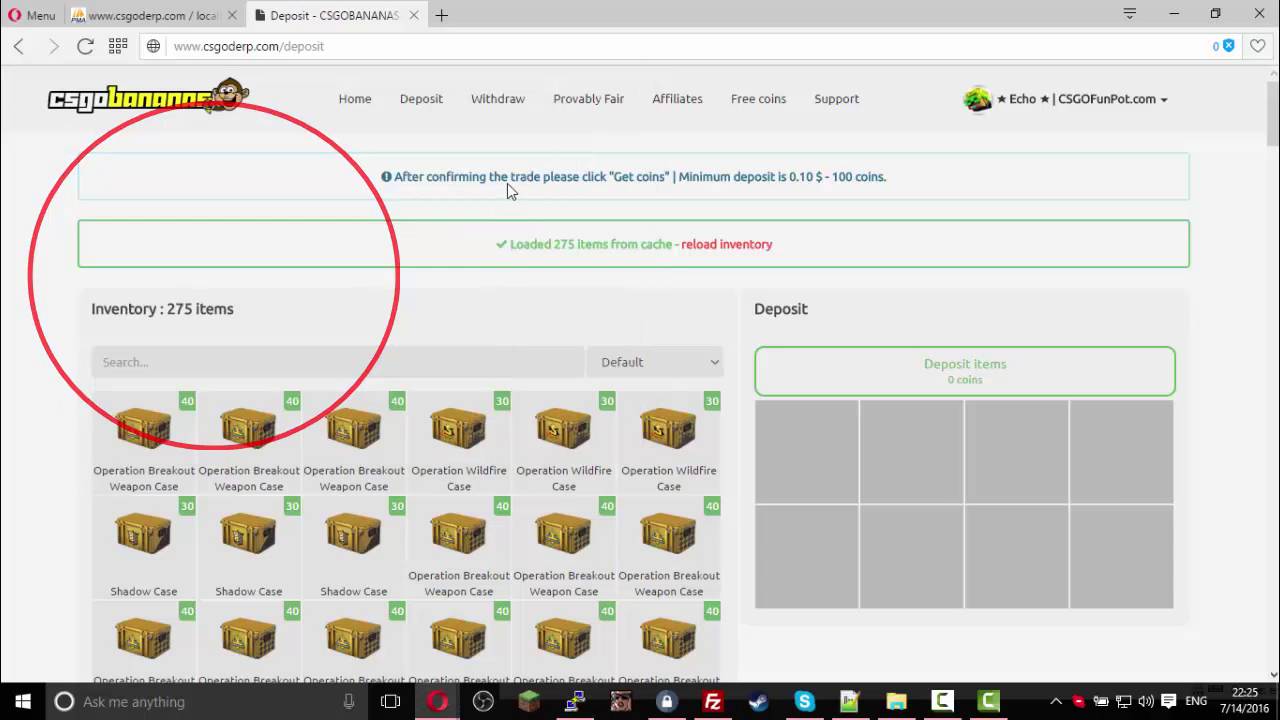Select the first Shadow Case item
Viewport: 1280px width, 720px height.
click(x=144, y=548)
